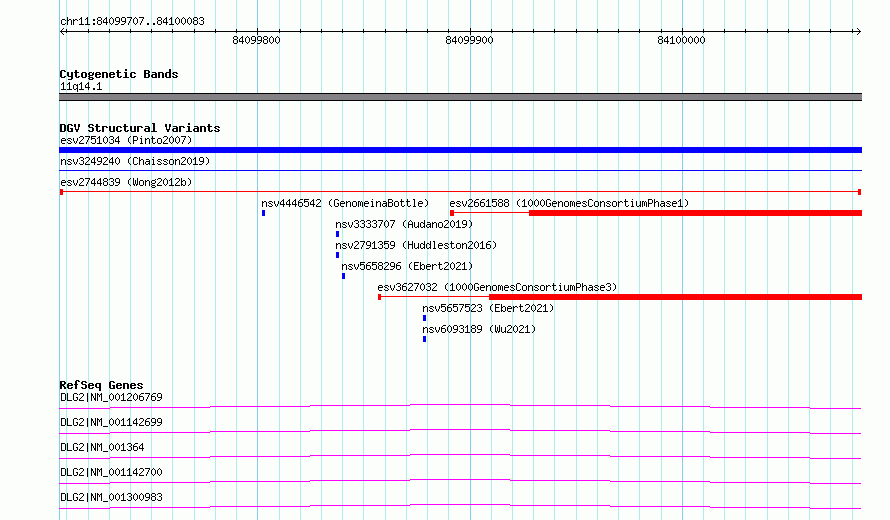Open the esv2661588 (1000GenomesConsortiumPhase1) label
Viewport: 890px width, 520px height.
point(569,203)
